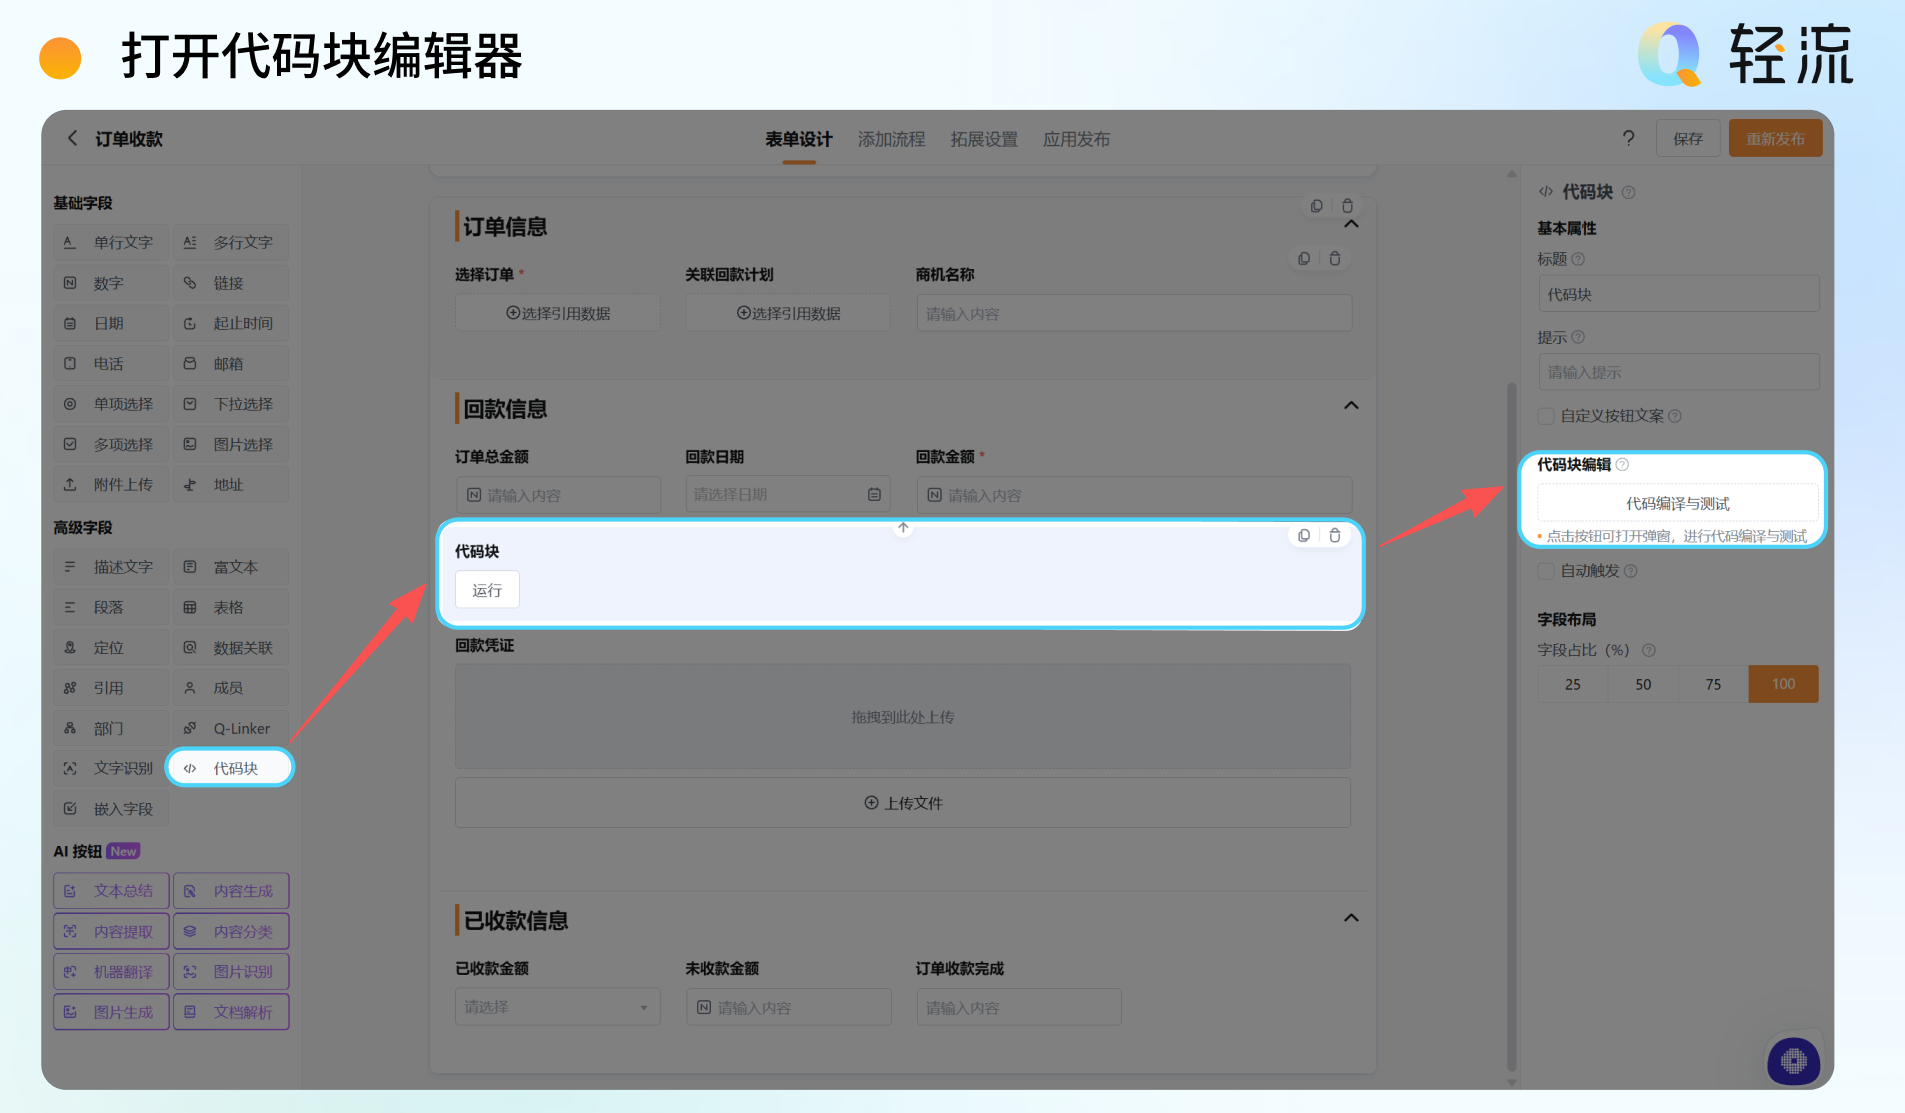The width and height of the screenshot is (1905, 1113).
Task: Click the 标题 input containing 代码块
Action: [1678, 294]
